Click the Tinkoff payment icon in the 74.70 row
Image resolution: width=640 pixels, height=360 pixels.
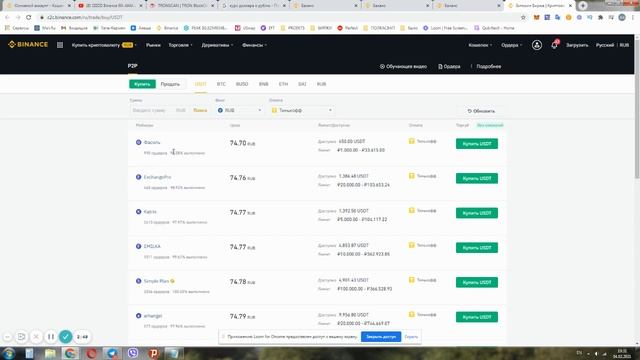click(x=411, y=141)
